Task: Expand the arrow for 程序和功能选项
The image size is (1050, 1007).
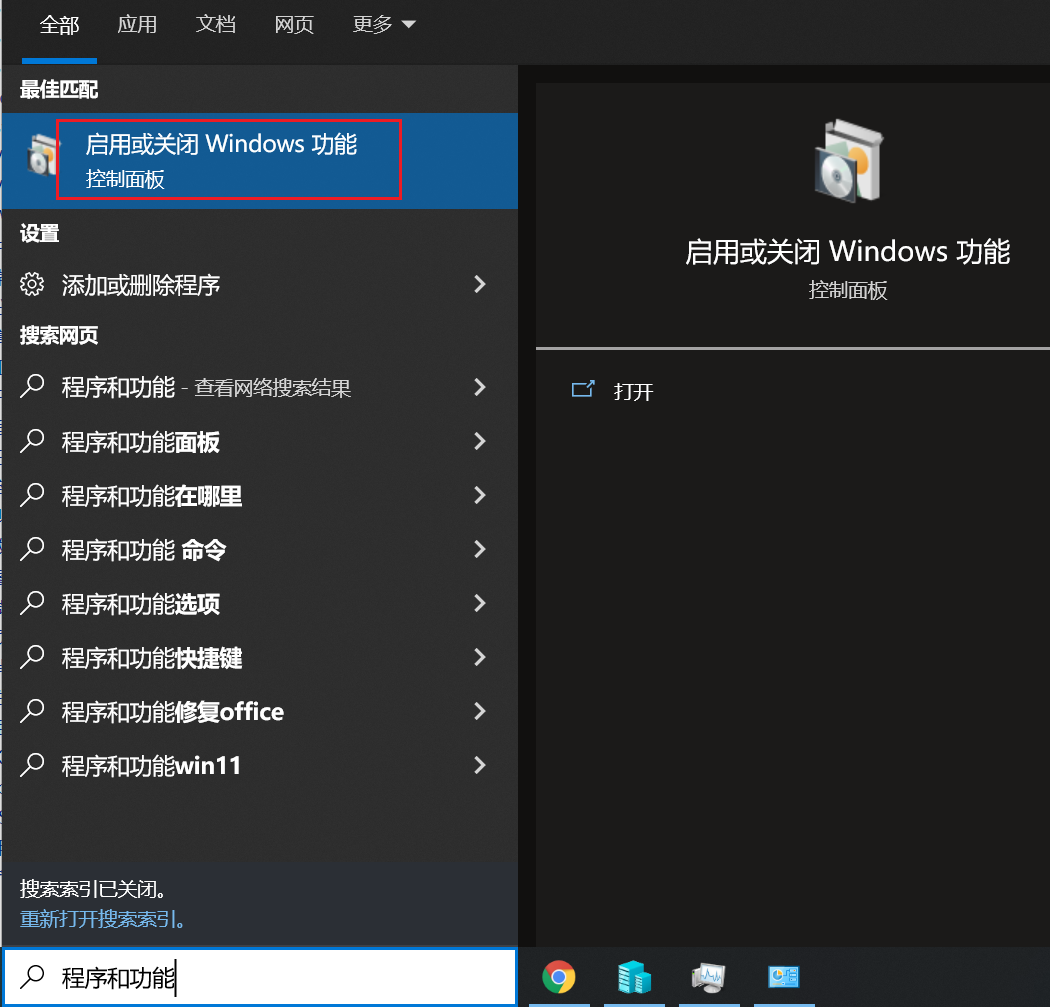Action: point(479,603)
